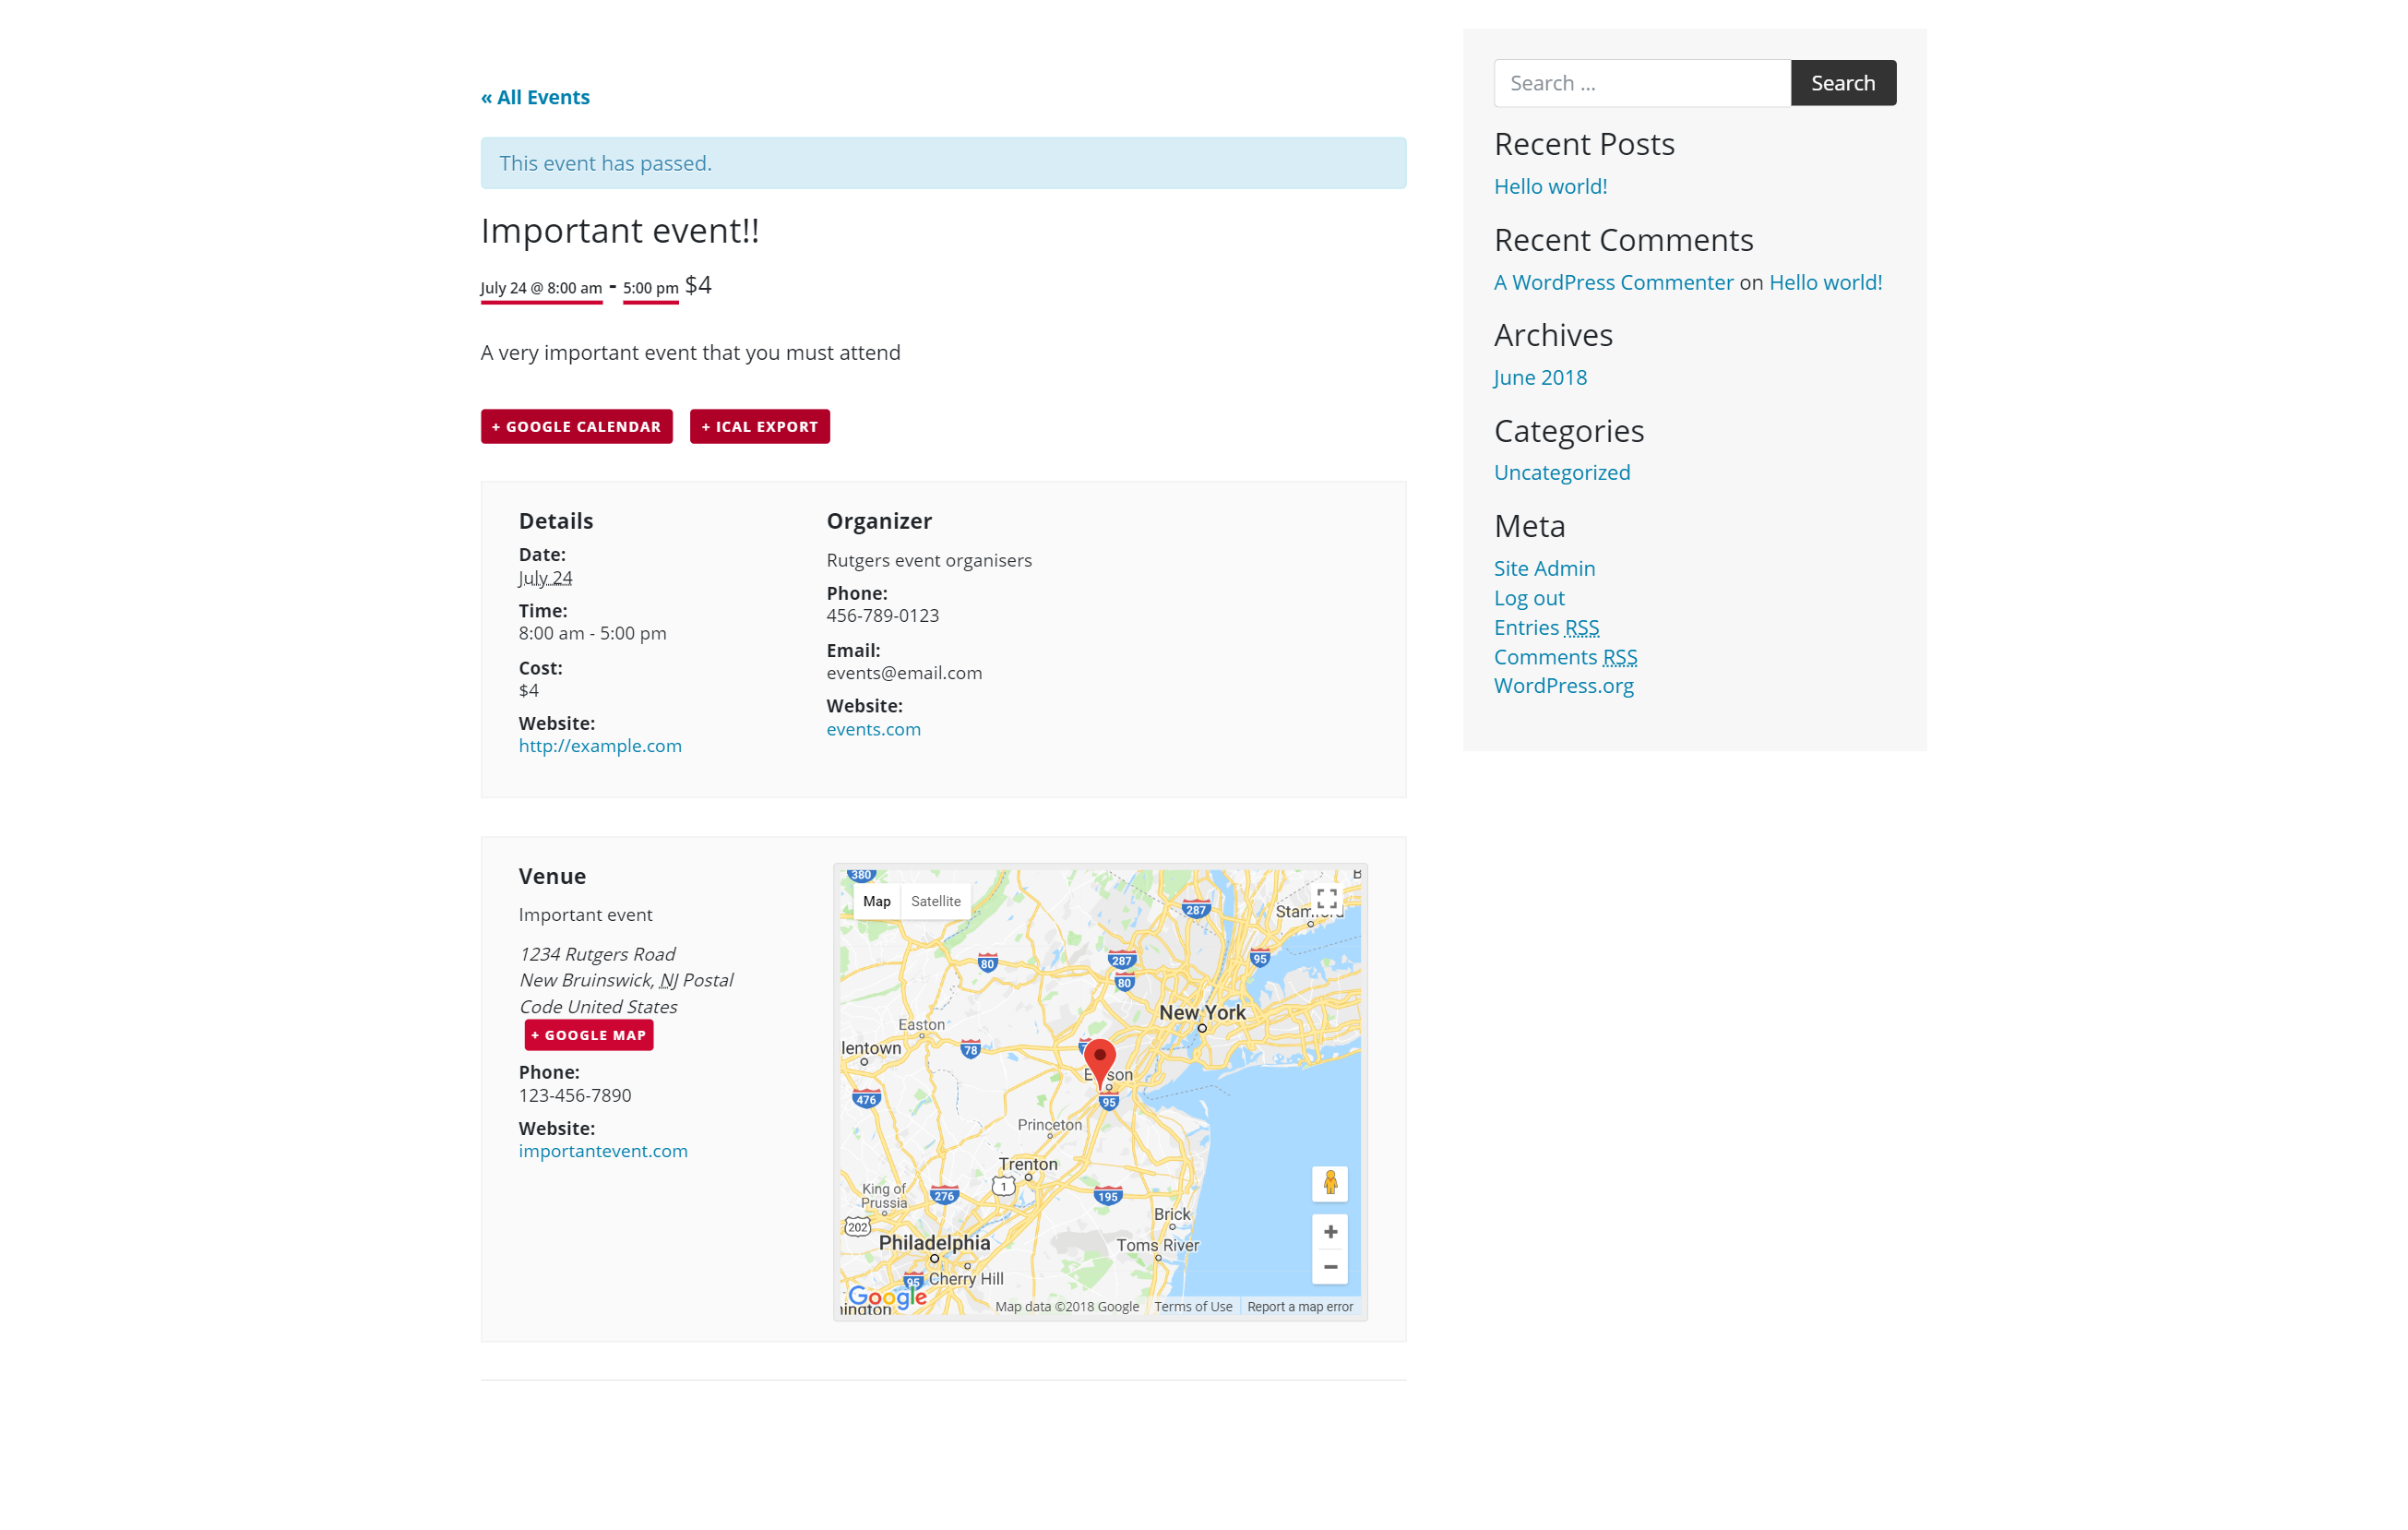Add event to Google Calendar
The width and height of the screenshot is (2408, 1530).
(x=576, y=427)
